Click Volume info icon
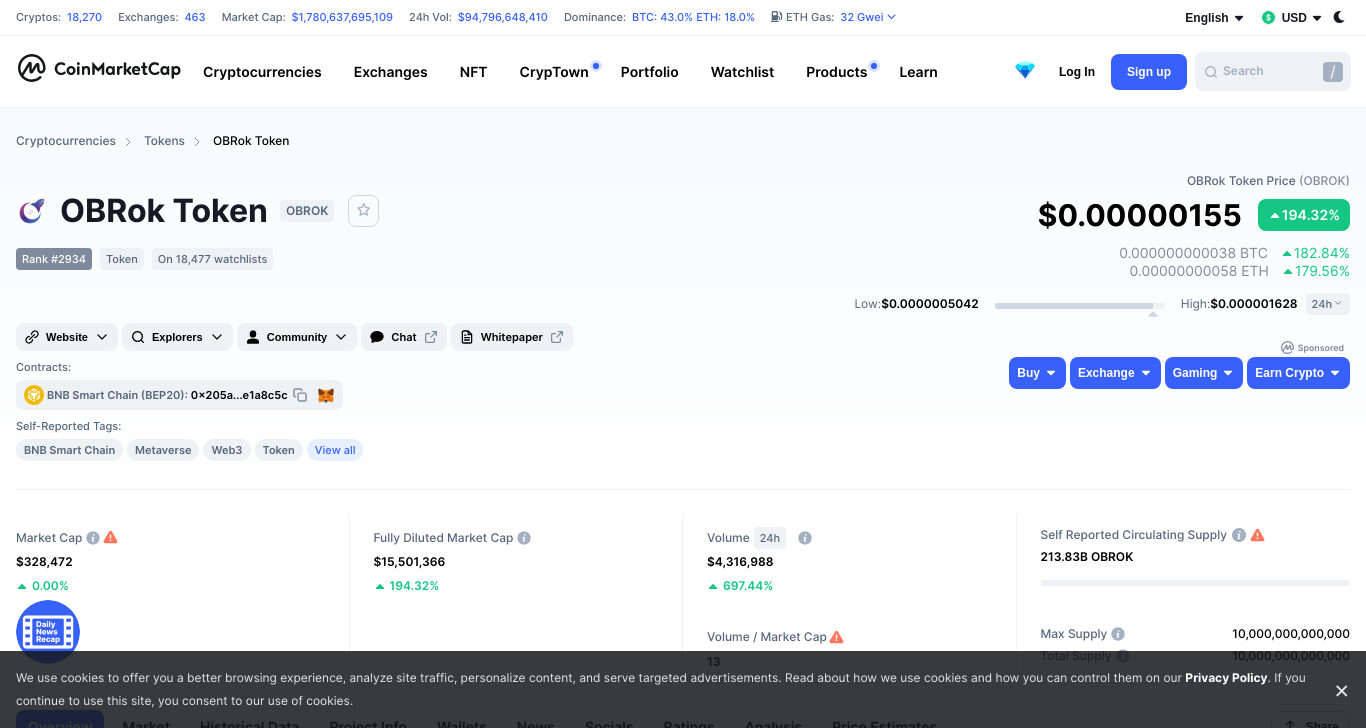The width and height of the screenshot is (1366, 728). point(805,538)
